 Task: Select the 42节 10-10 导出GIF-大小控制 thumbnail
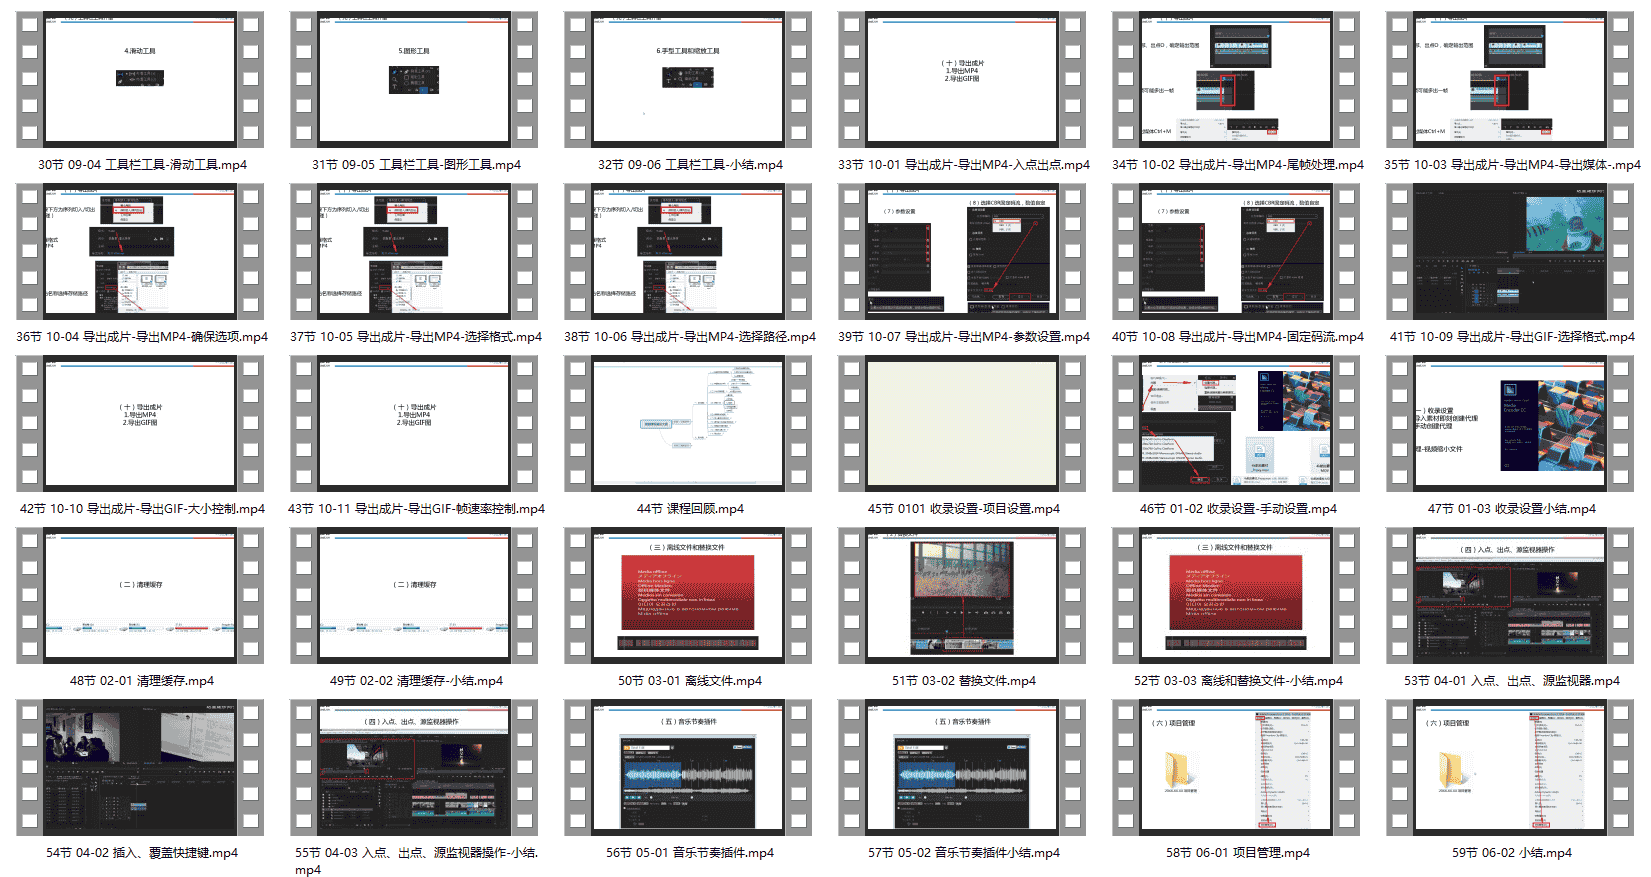pos(140,424)
